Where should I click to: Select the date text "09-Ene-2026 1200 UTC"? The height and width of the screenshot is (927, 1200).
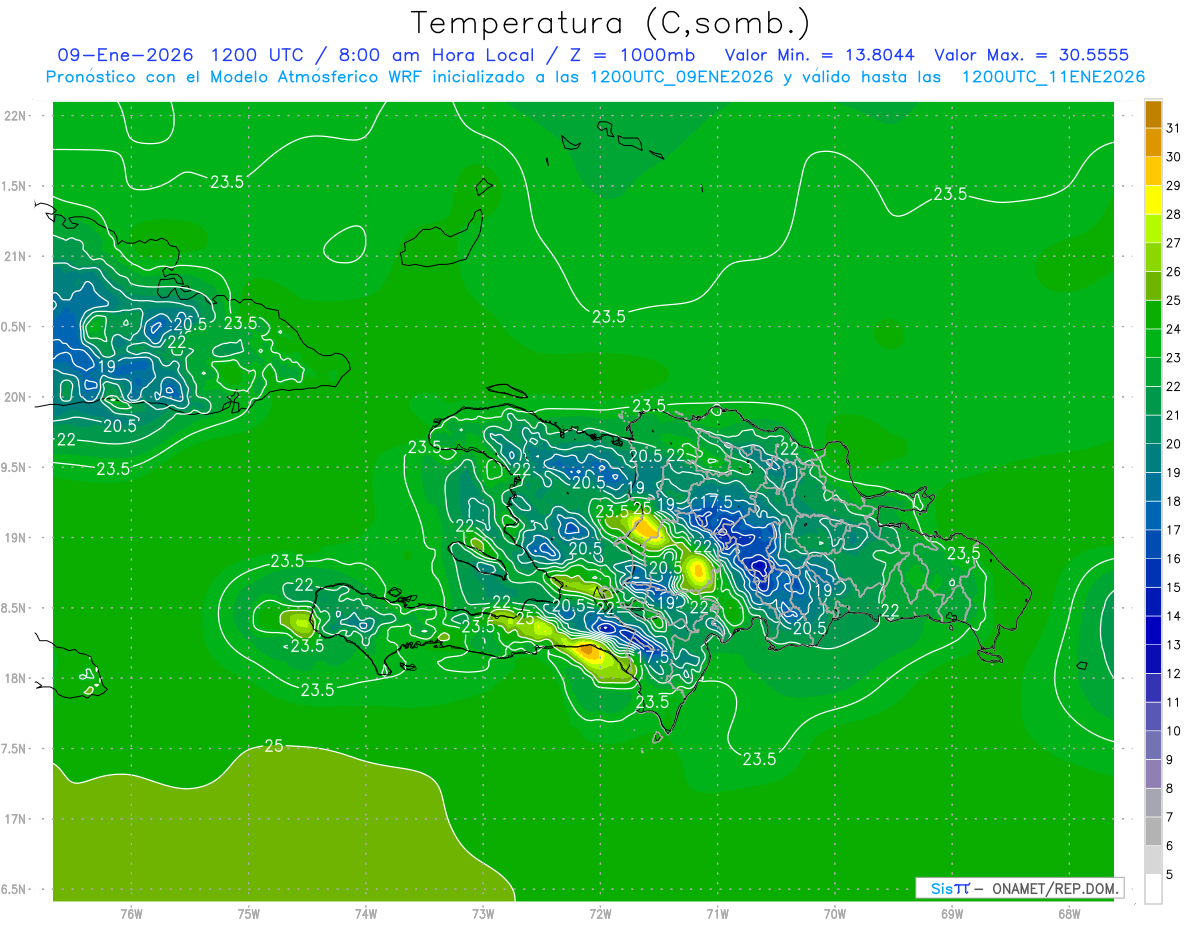click(x=178, y=55)
